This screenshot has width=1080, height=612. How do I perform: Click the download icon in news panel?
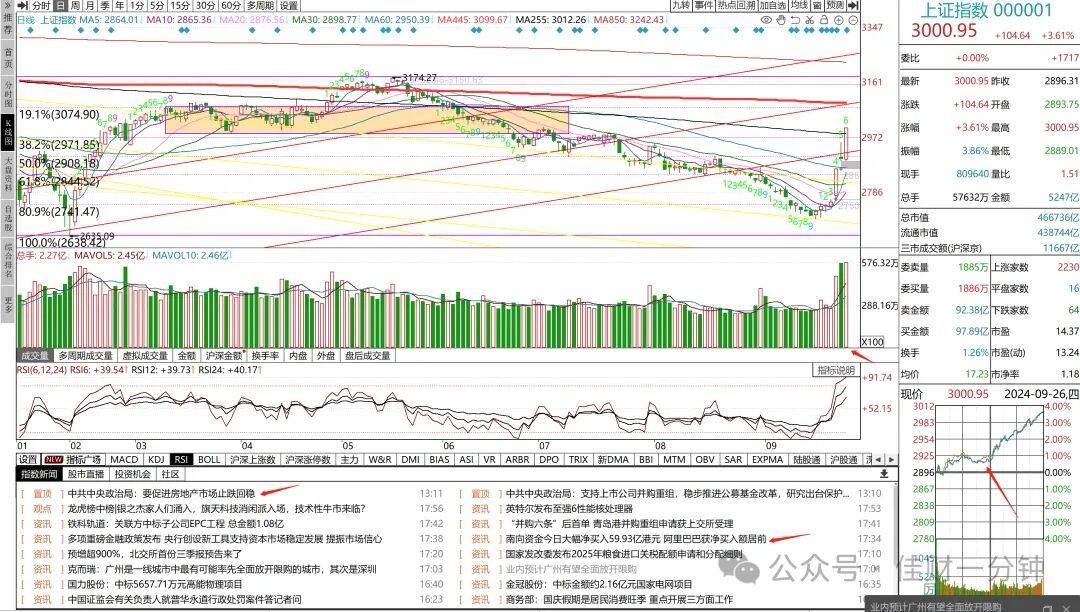tap(884, 474)
